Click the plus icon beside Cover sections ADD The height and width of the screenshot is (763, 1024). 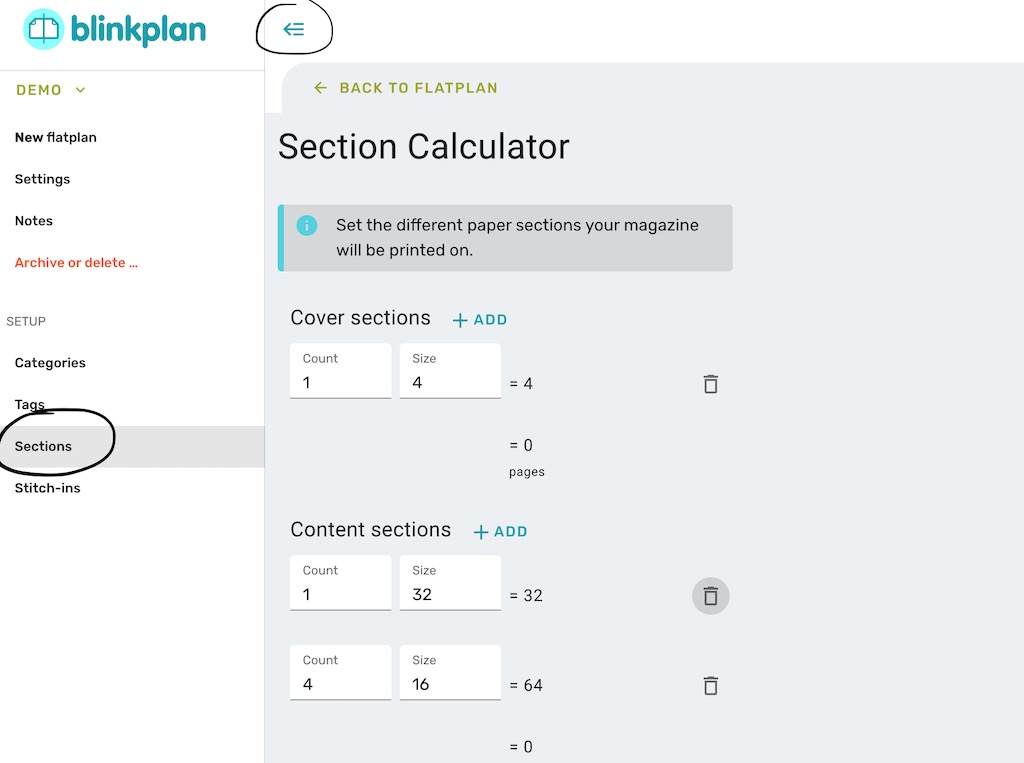point(460,320)
